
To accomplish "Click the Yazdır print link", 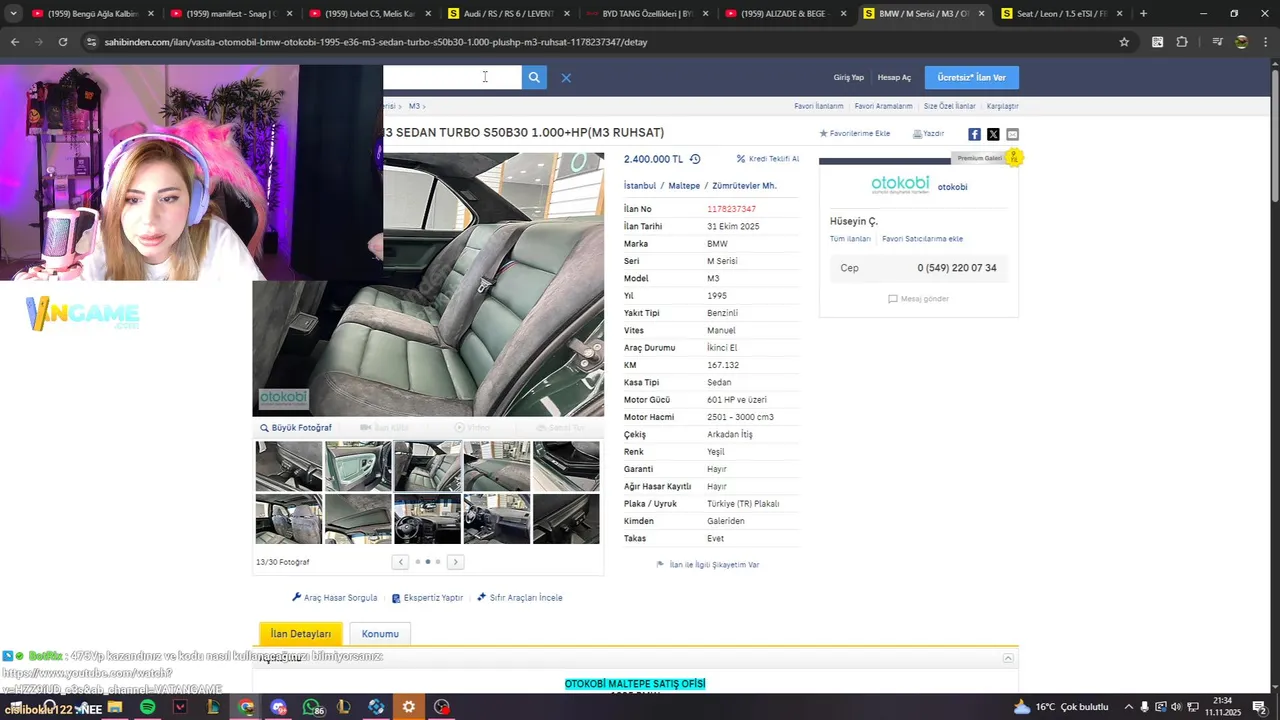I will pos(928,133).
